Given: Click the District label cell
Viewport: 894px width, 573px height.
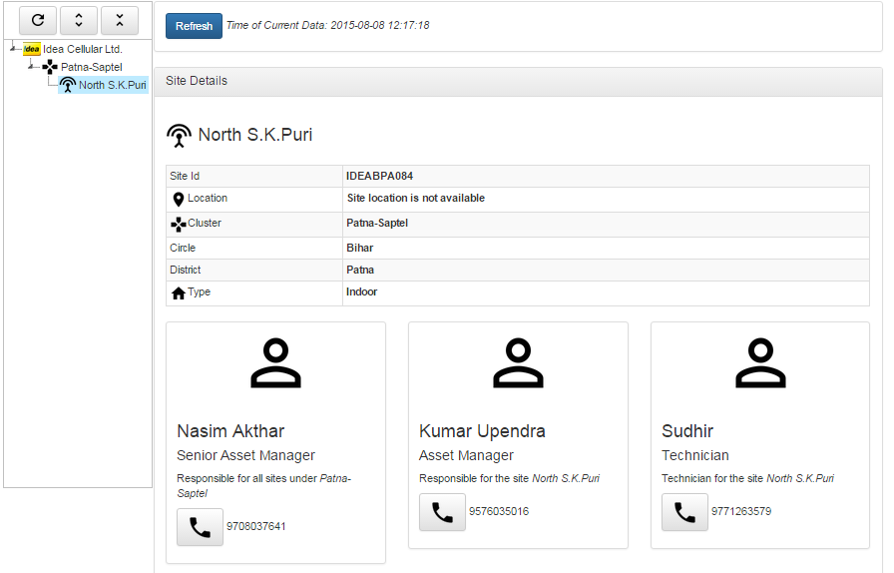Looking at the screenshot, I should tap(254, 270).
